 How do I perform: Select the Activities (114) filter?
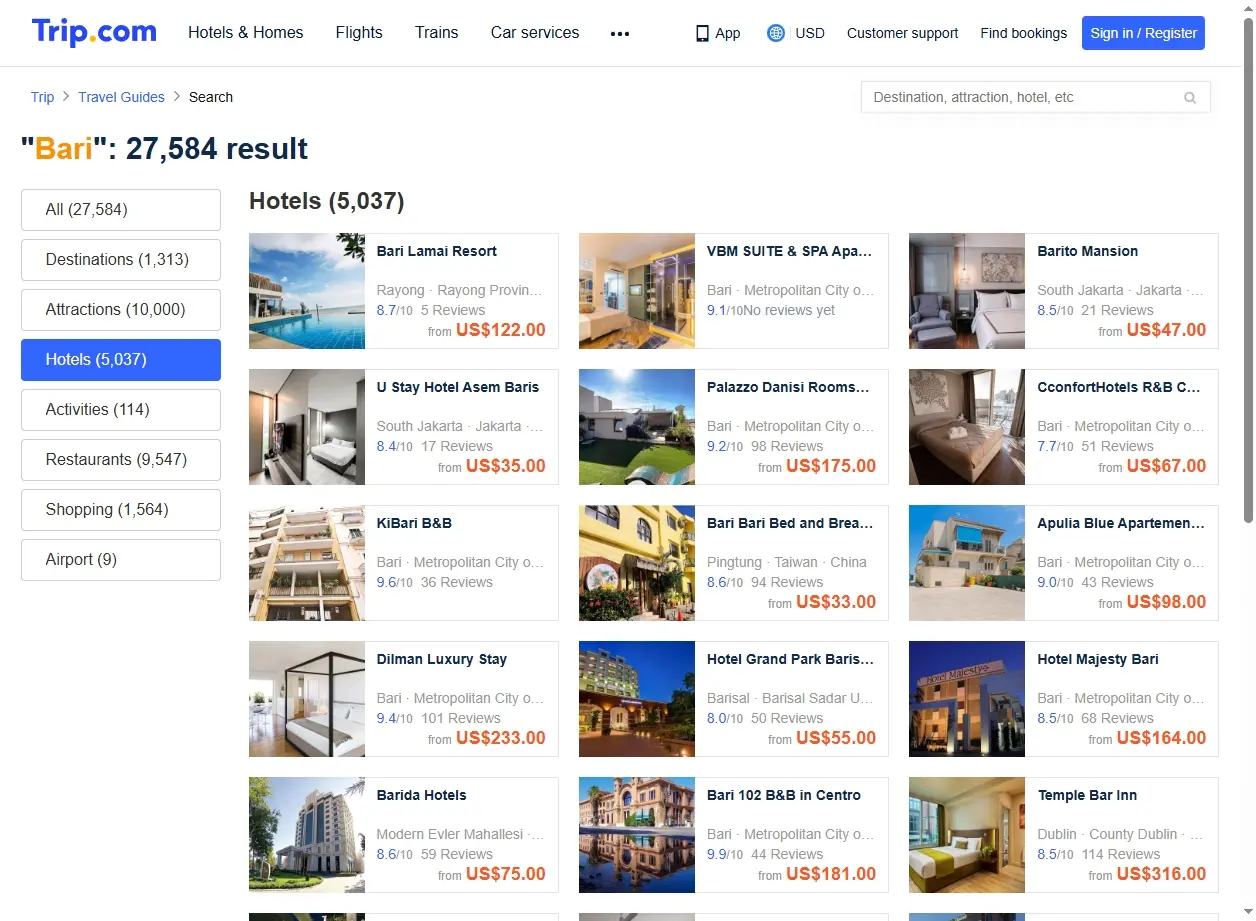tap(121, 410)
